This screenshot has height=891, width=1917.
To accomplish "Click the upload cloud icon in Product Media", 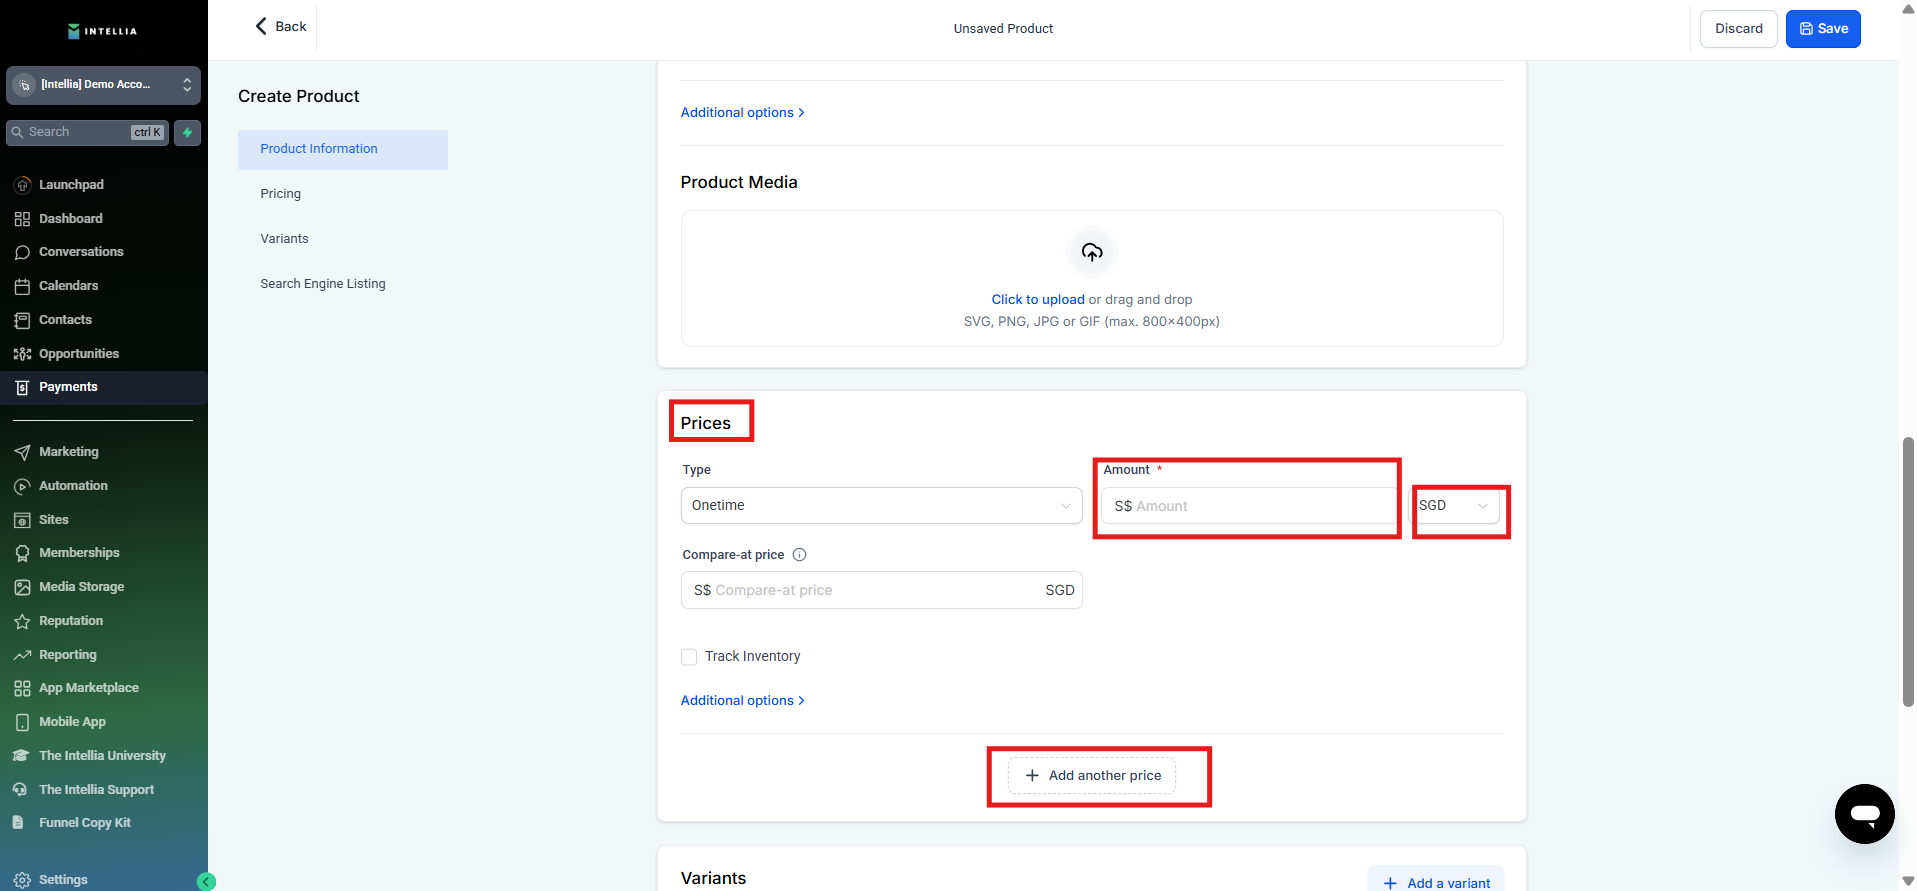I will click(x=1091, y=252).
